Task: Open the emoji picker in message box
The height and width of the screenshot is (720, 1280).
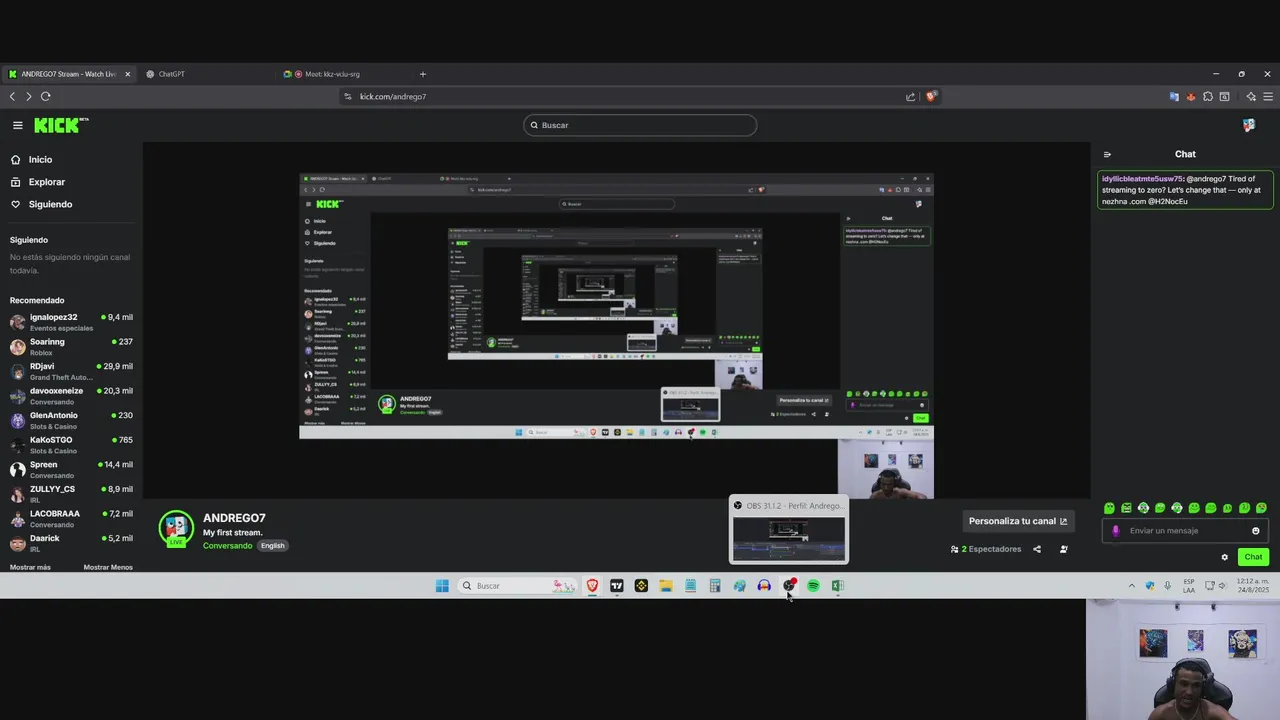Action: point(1256,531)
